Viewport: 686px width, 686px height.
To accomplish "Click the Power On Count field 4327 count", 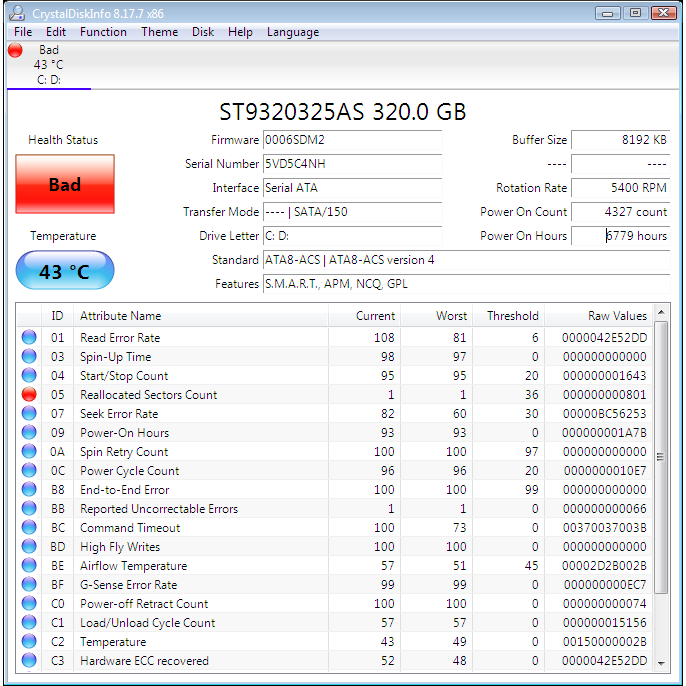I will pyautogui.click(x=620, y=212).
